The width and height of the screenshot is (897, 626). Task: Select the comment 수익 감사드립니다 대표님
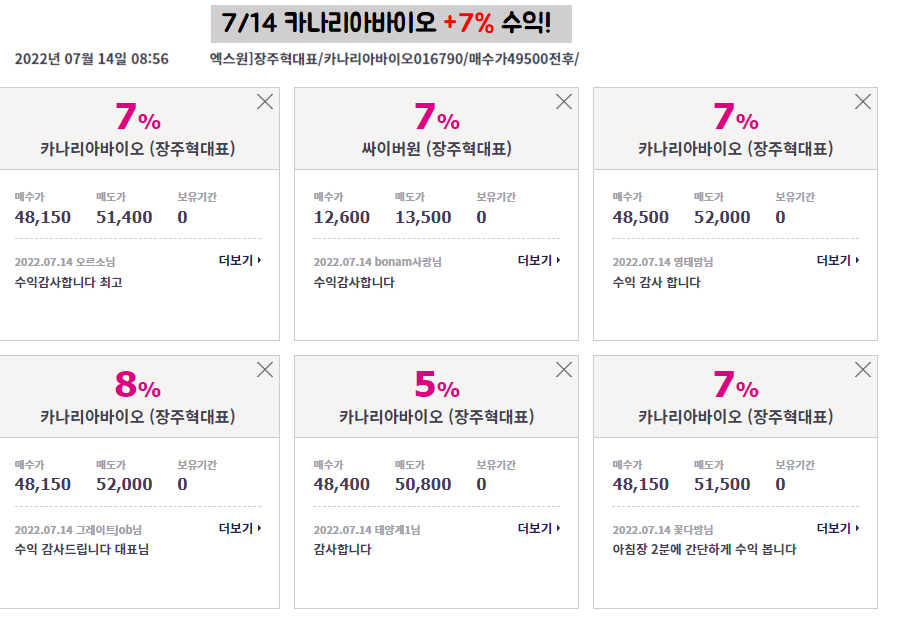coord(82,549)
